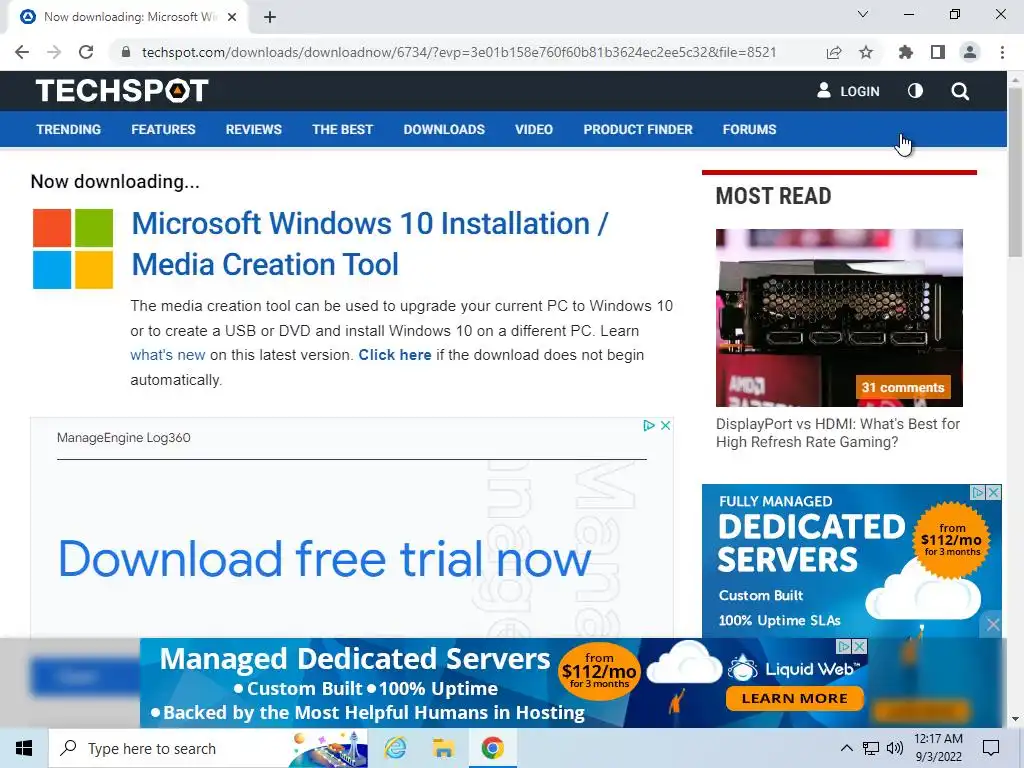Open a new browser tab
1024x768 pixels.
click(270, 17)
